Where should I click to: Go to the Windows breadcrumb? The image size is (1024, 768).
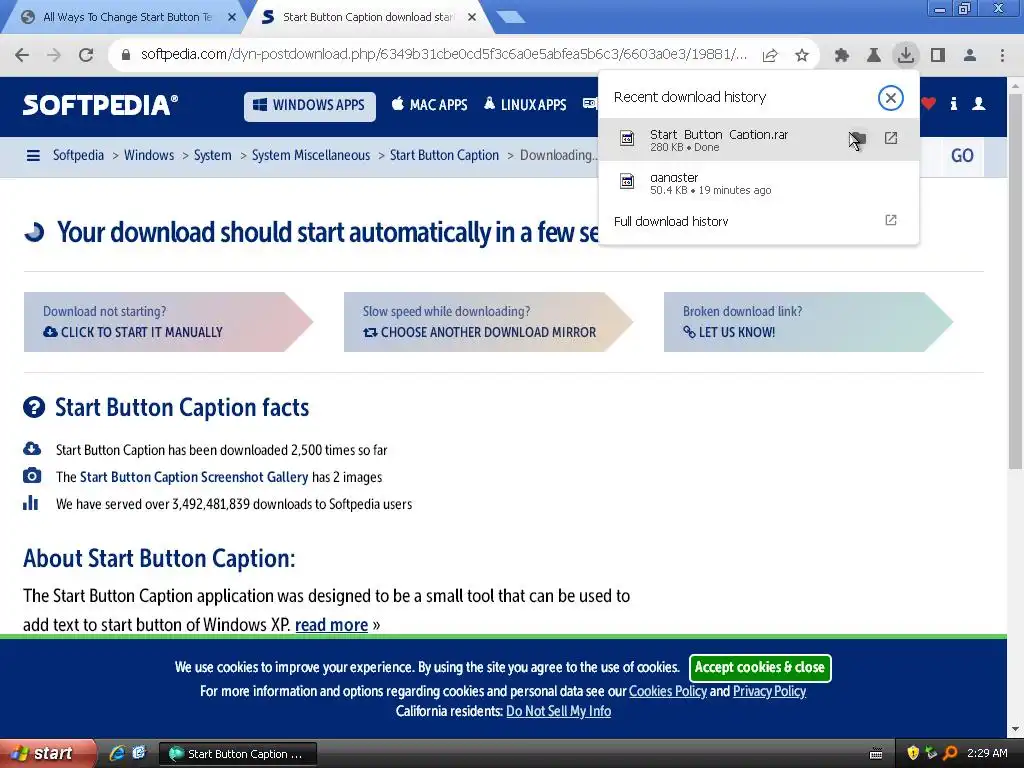pyautogui.click(x=149, y=155)
